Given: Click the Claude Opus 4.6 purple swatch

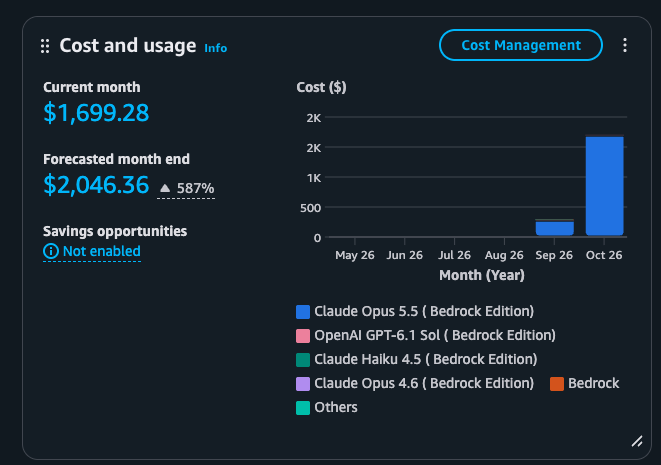Looking at the screenshot, I should pyautogui.click(x=303, y=384).
